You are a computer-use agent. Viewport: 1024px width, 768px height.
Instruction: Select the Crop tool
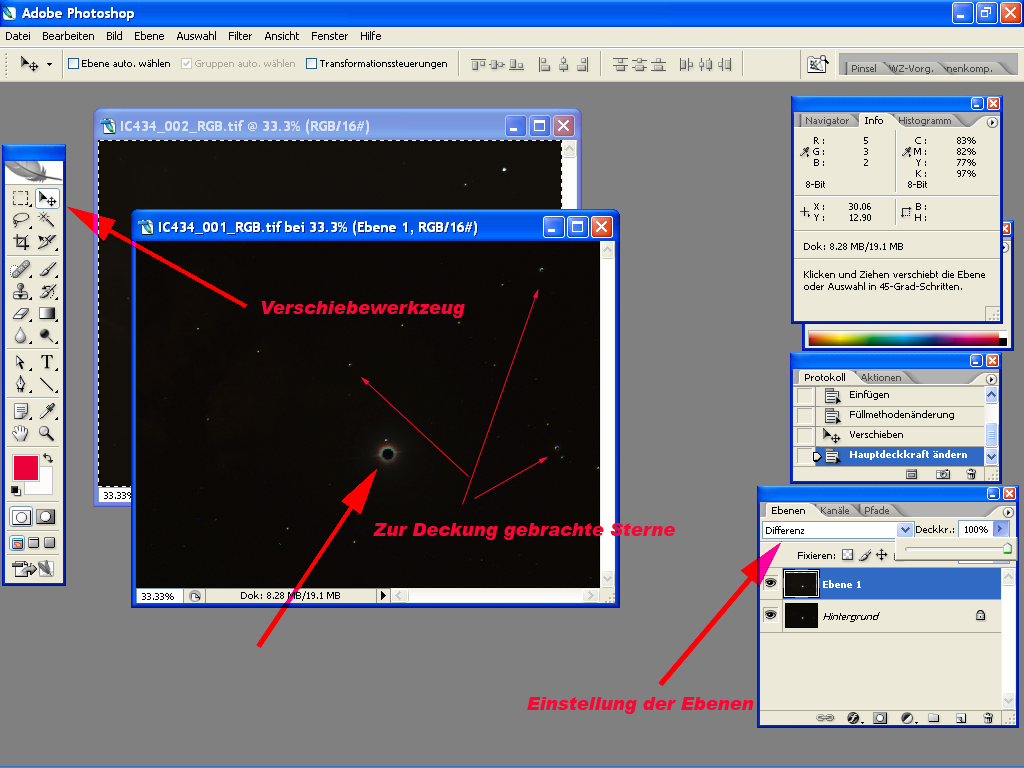(x=21, y=242)
